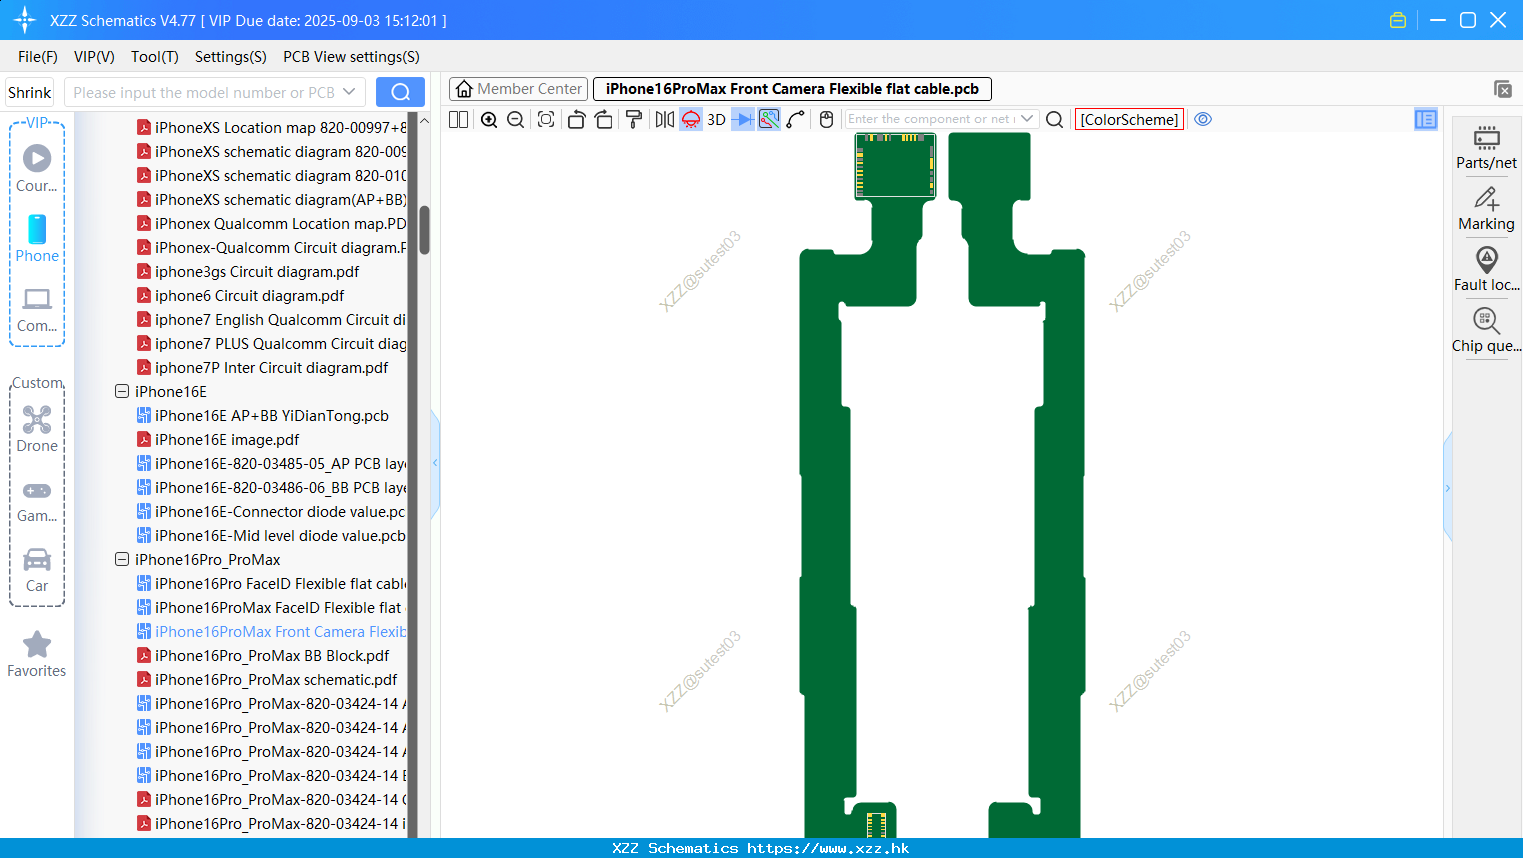Toggle the net routing display icon

(x=769, y=119)
